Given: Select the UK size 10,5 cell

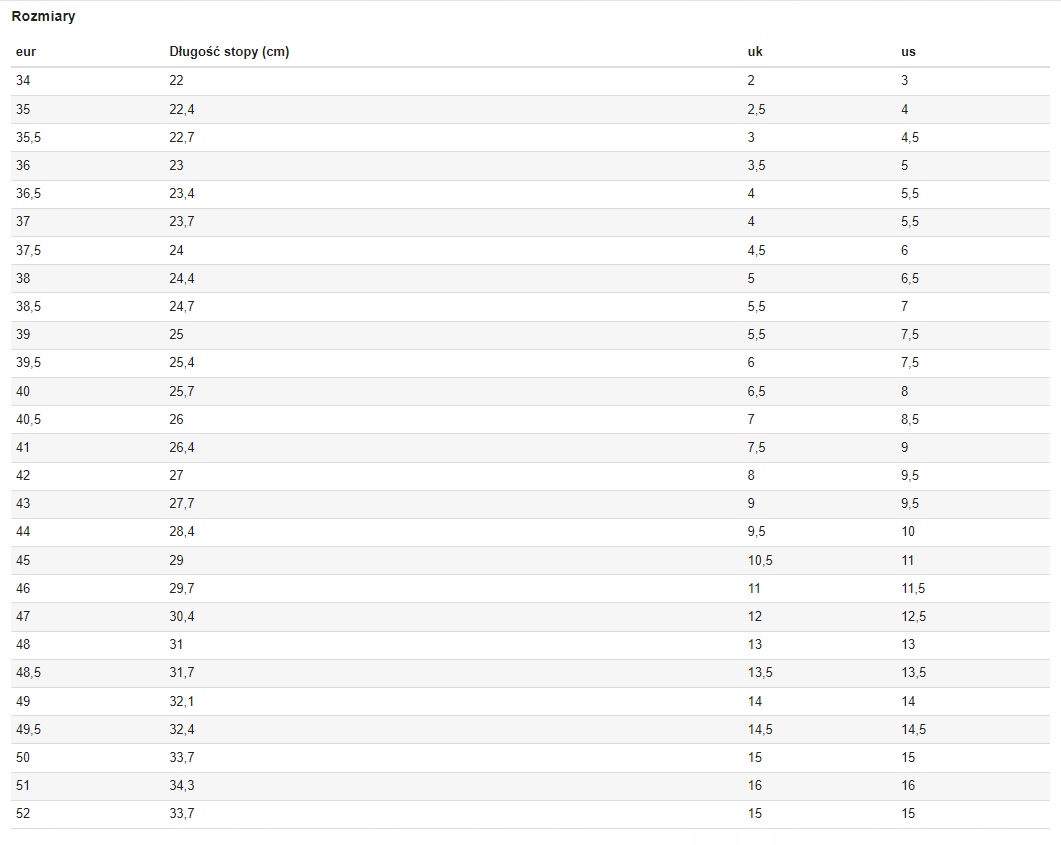Looking at the screenshot, I should tap(759, 561).
